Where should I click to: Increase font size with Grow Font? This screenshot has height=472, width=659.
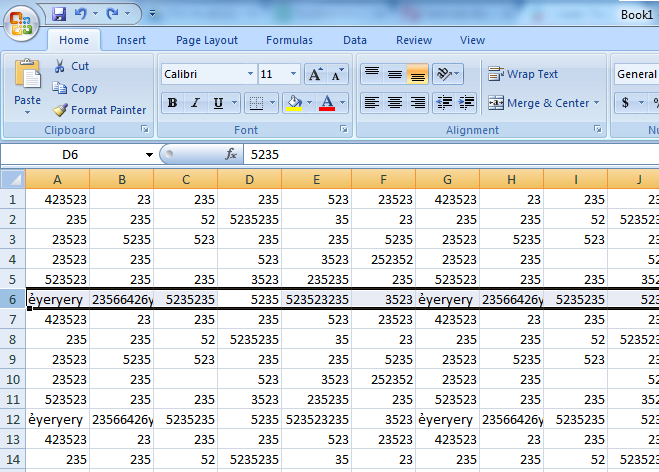pyautogui.click(x=315, y=74)
